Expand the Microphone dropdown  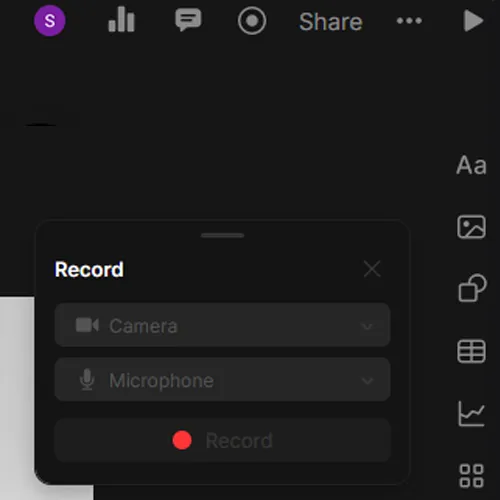pos(222,379)
